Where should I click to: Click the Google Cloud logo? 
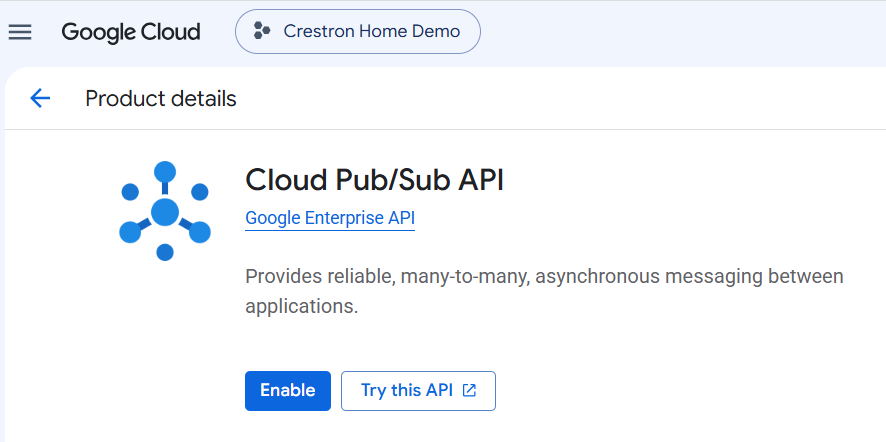tap(131, 32)
